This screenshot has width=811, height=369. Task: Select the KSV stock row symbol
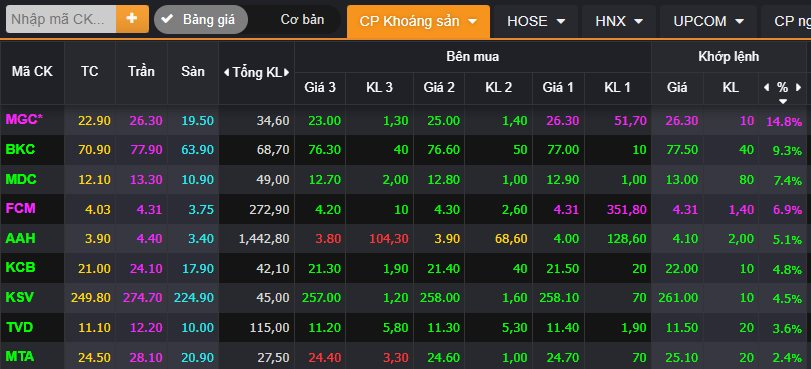coord(20,298)
